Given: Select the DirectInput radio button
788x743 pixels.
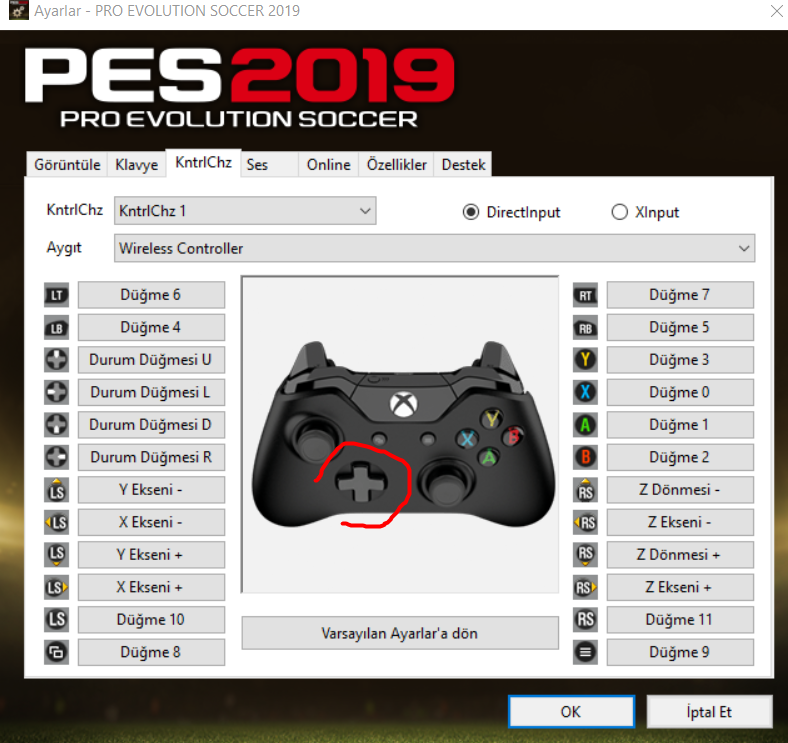Looking at the screenshot, I should tap(471, 212).
